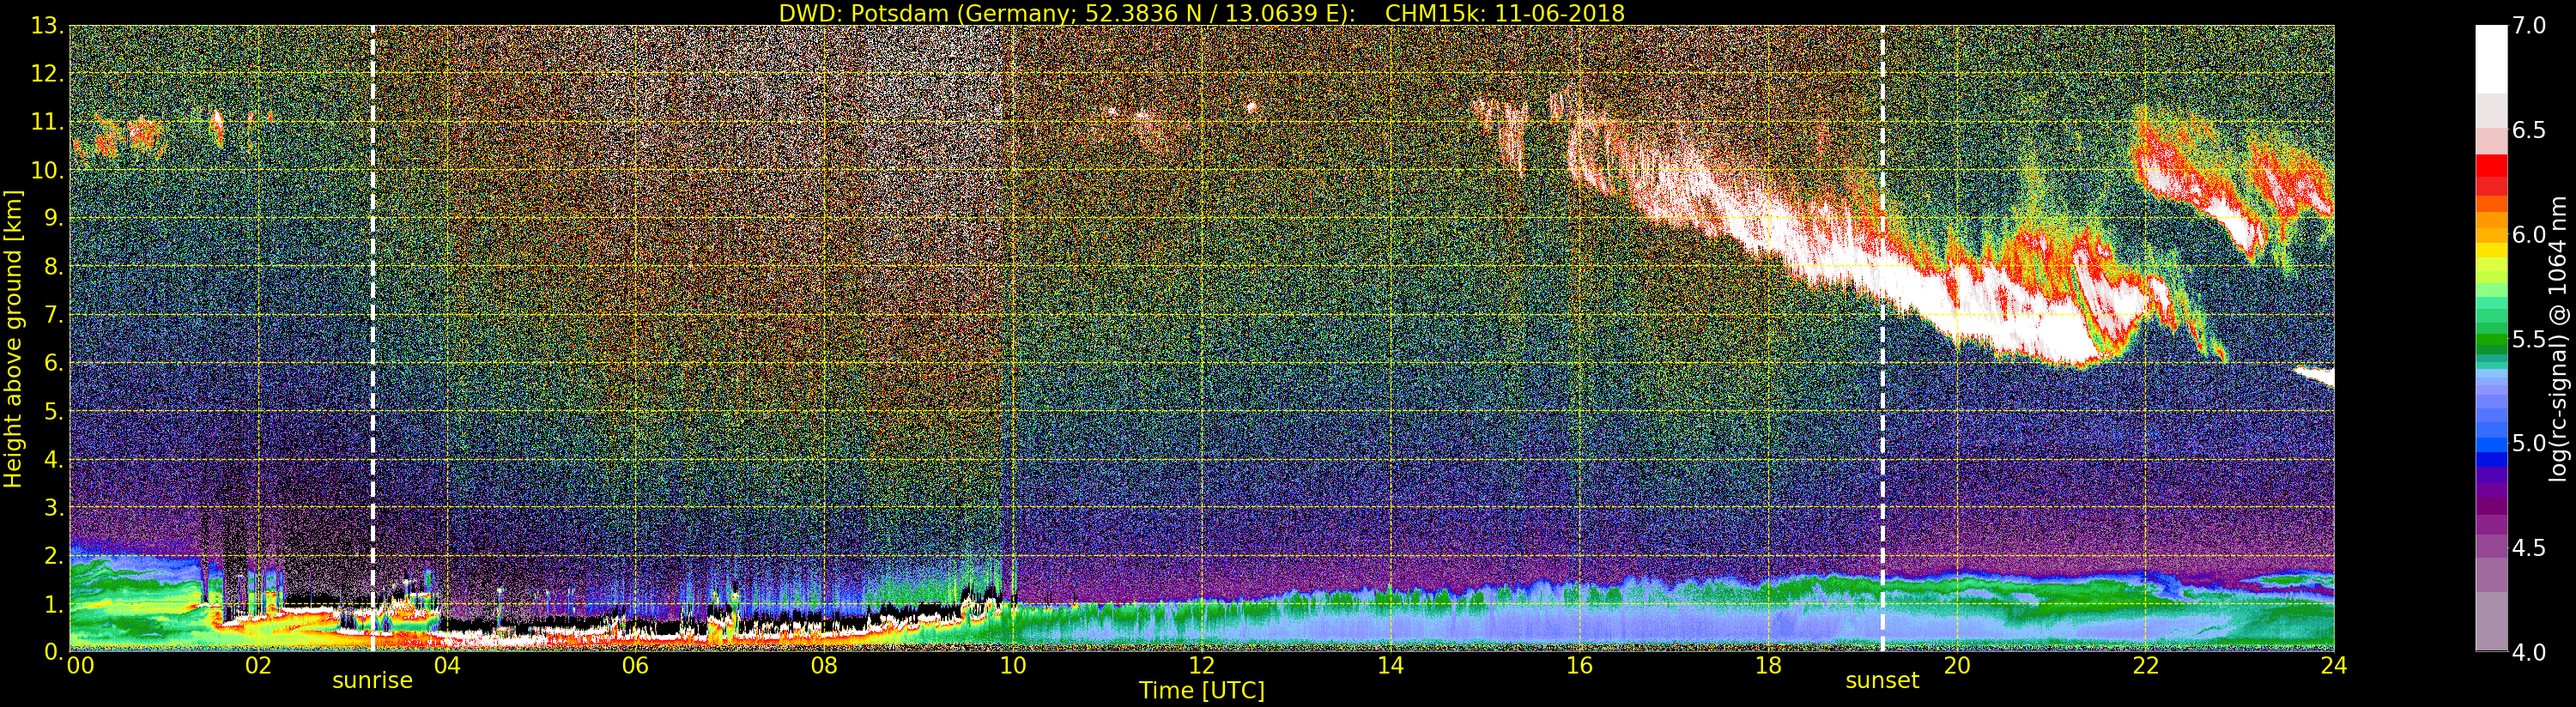Click the '7.' height axis tick label

click(54, 315)
